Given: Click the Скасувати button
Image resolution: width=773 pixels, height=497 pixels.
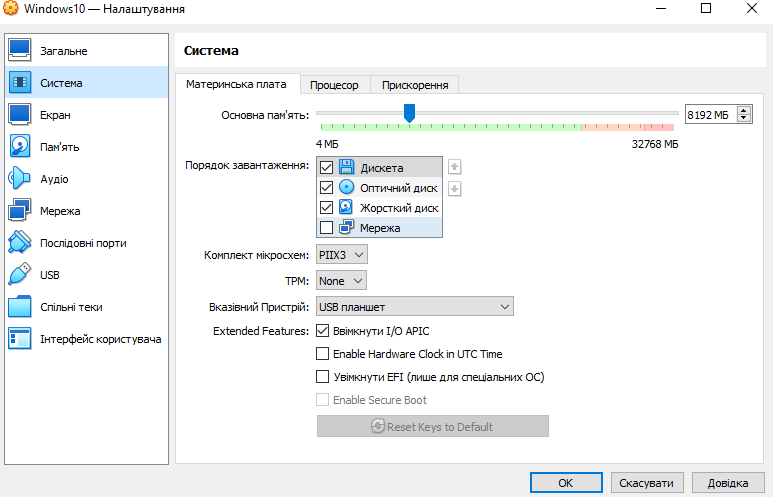Looking at the screenshot, I should (x=647, y=483).
